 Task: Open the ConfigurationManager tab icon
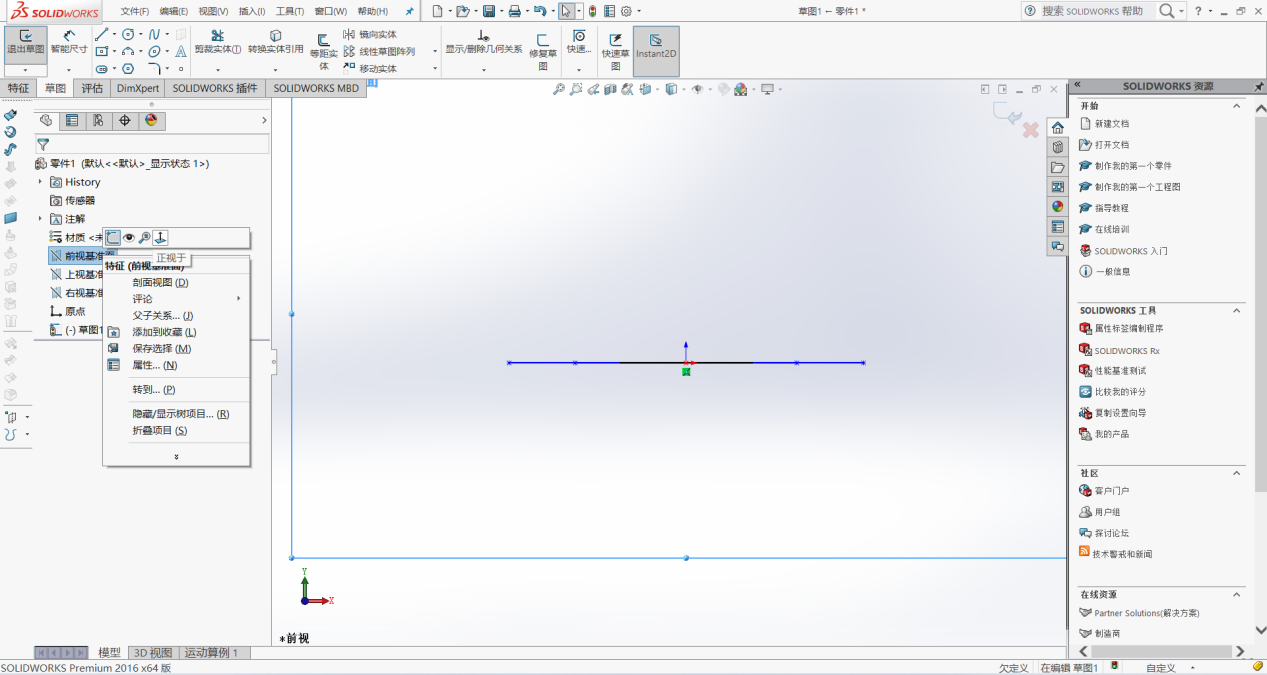coord(98,120)
